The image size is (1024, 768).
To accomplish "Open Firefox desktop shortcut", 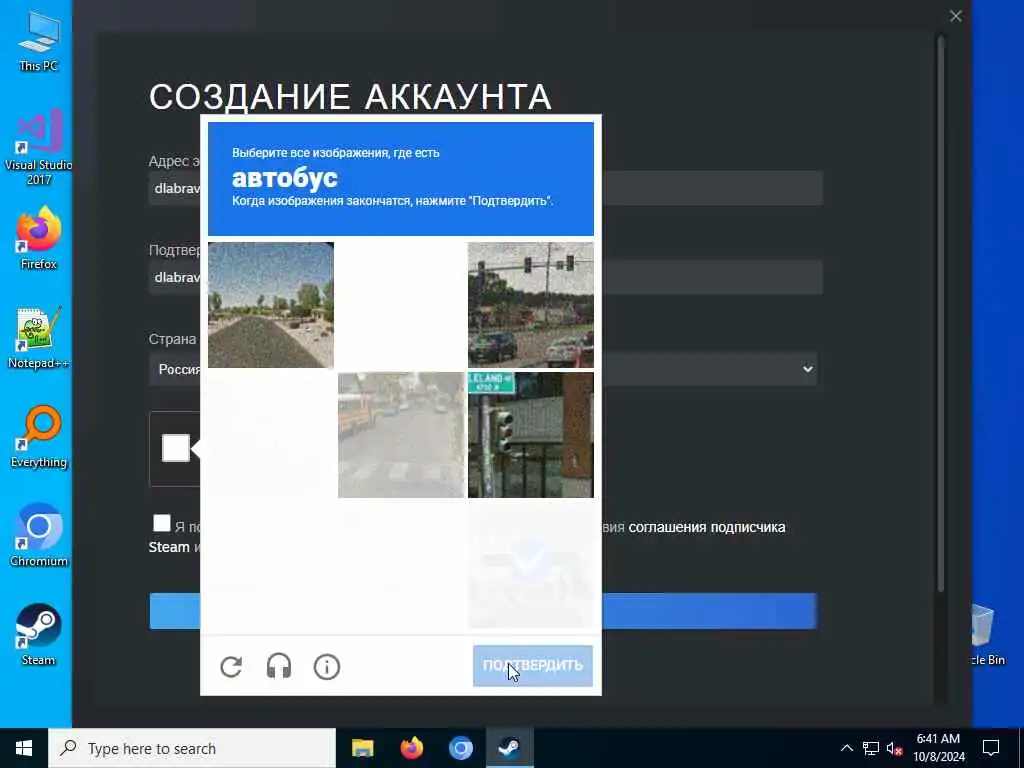I will click(x=38, y=238).
